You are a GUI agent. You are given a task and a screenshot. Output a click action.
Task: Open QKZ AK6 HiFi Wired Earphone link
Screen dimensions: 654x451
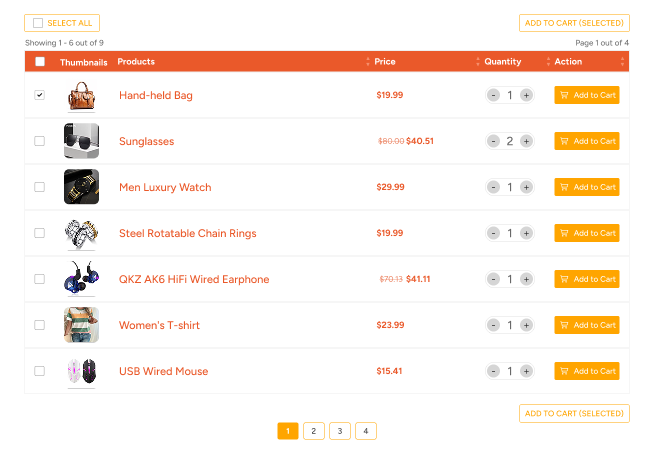(x=194, y=279)
